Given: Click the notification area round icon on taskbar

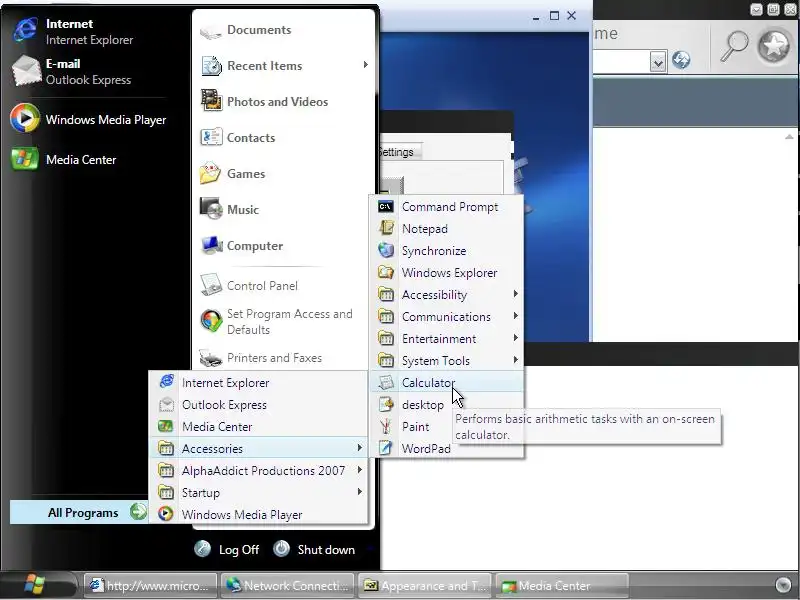Looking at the screenshot, I should (x=783, y=585).
